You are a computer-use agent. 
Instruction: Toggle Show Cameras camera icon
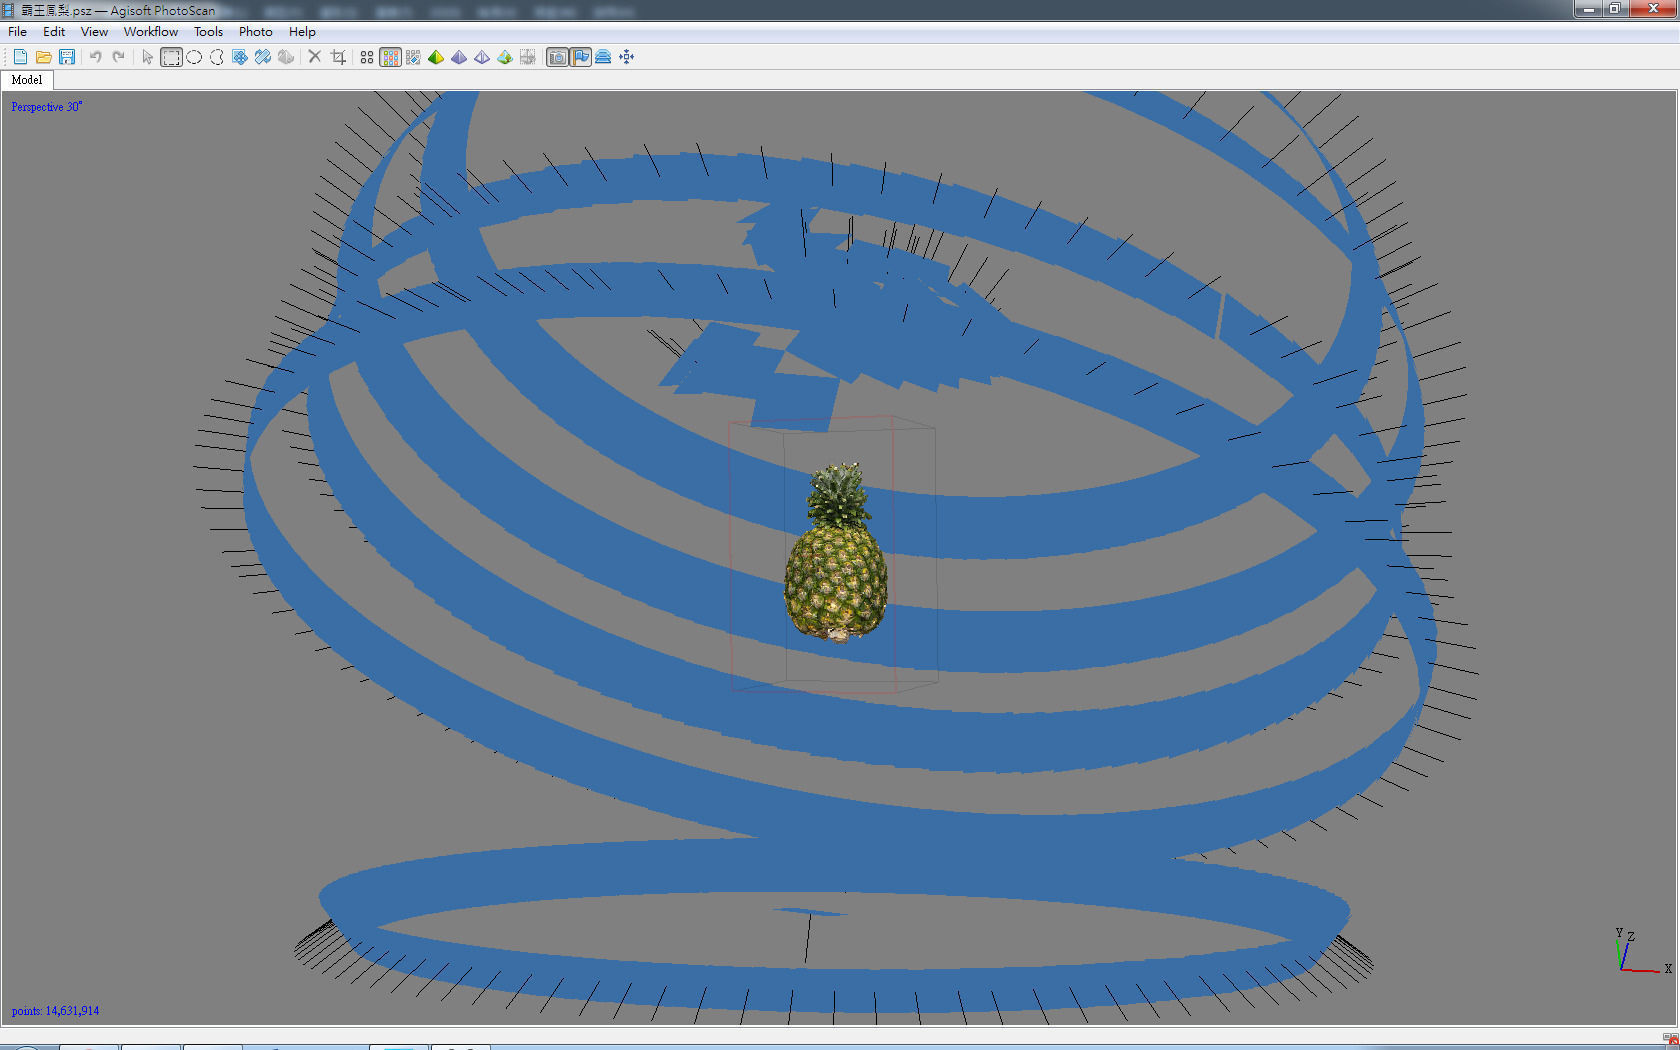(558, 57)
